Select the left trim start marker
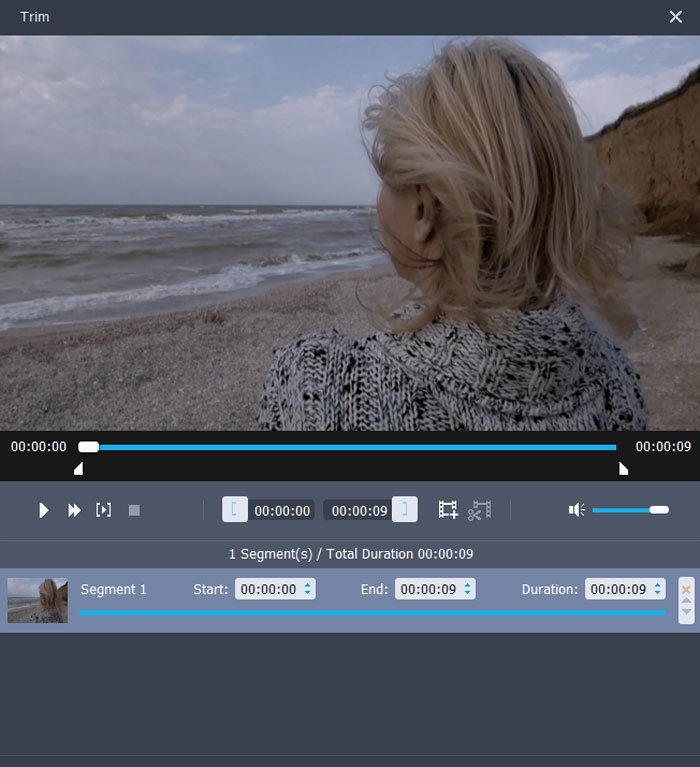Image resolution: width=700 pixels, height=767 pixels. (x=78, y=469)
